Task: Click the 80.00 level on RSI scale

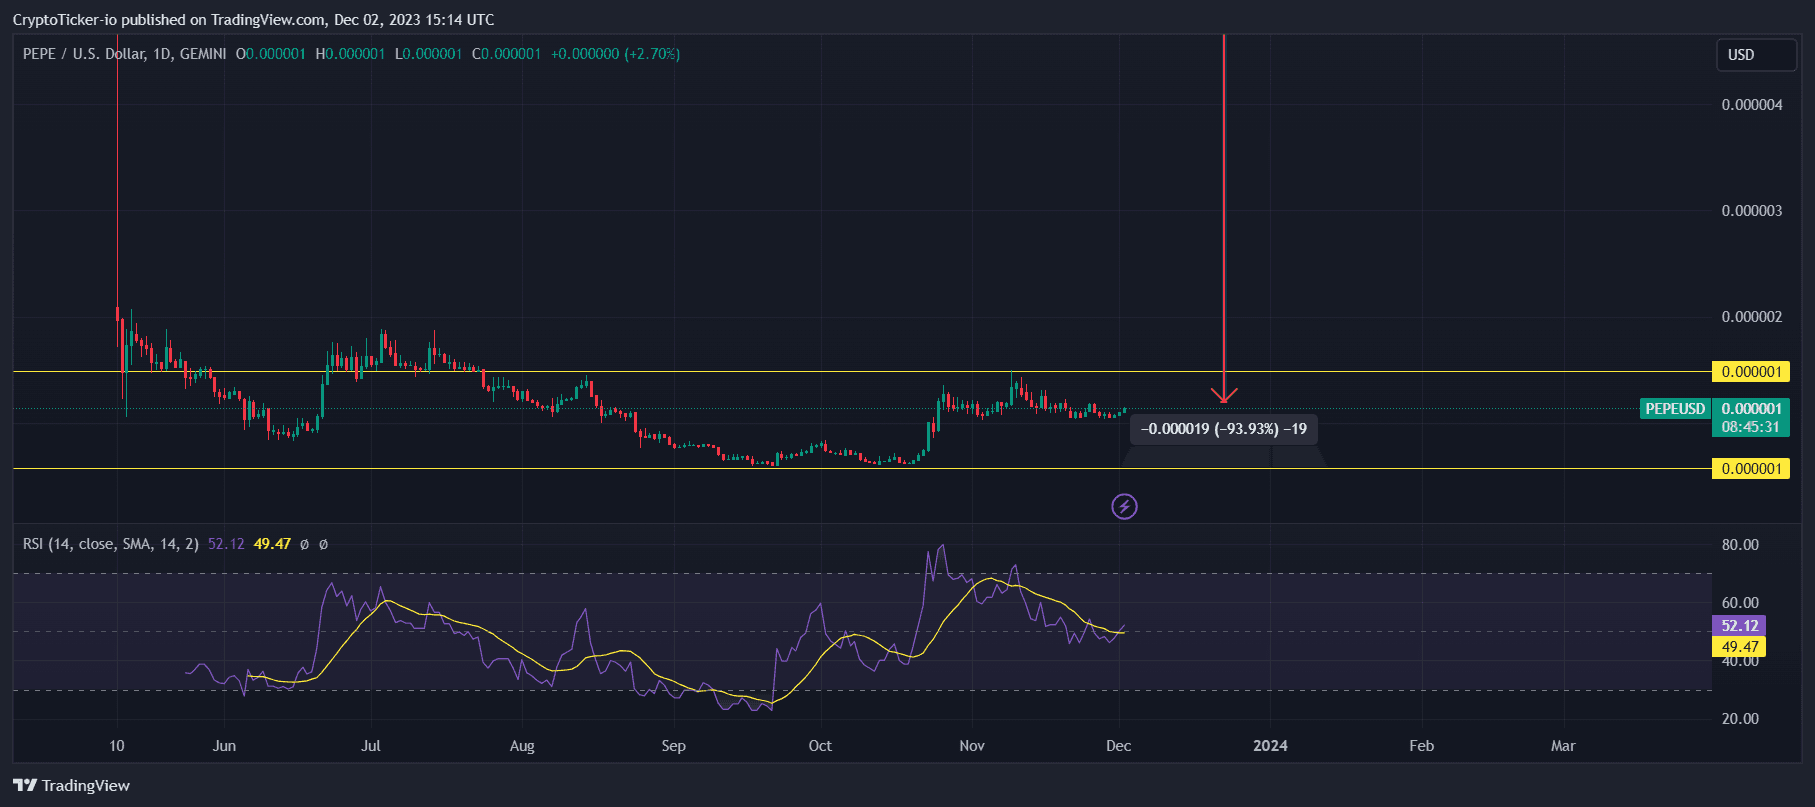Action: [x=1740, y=545]
